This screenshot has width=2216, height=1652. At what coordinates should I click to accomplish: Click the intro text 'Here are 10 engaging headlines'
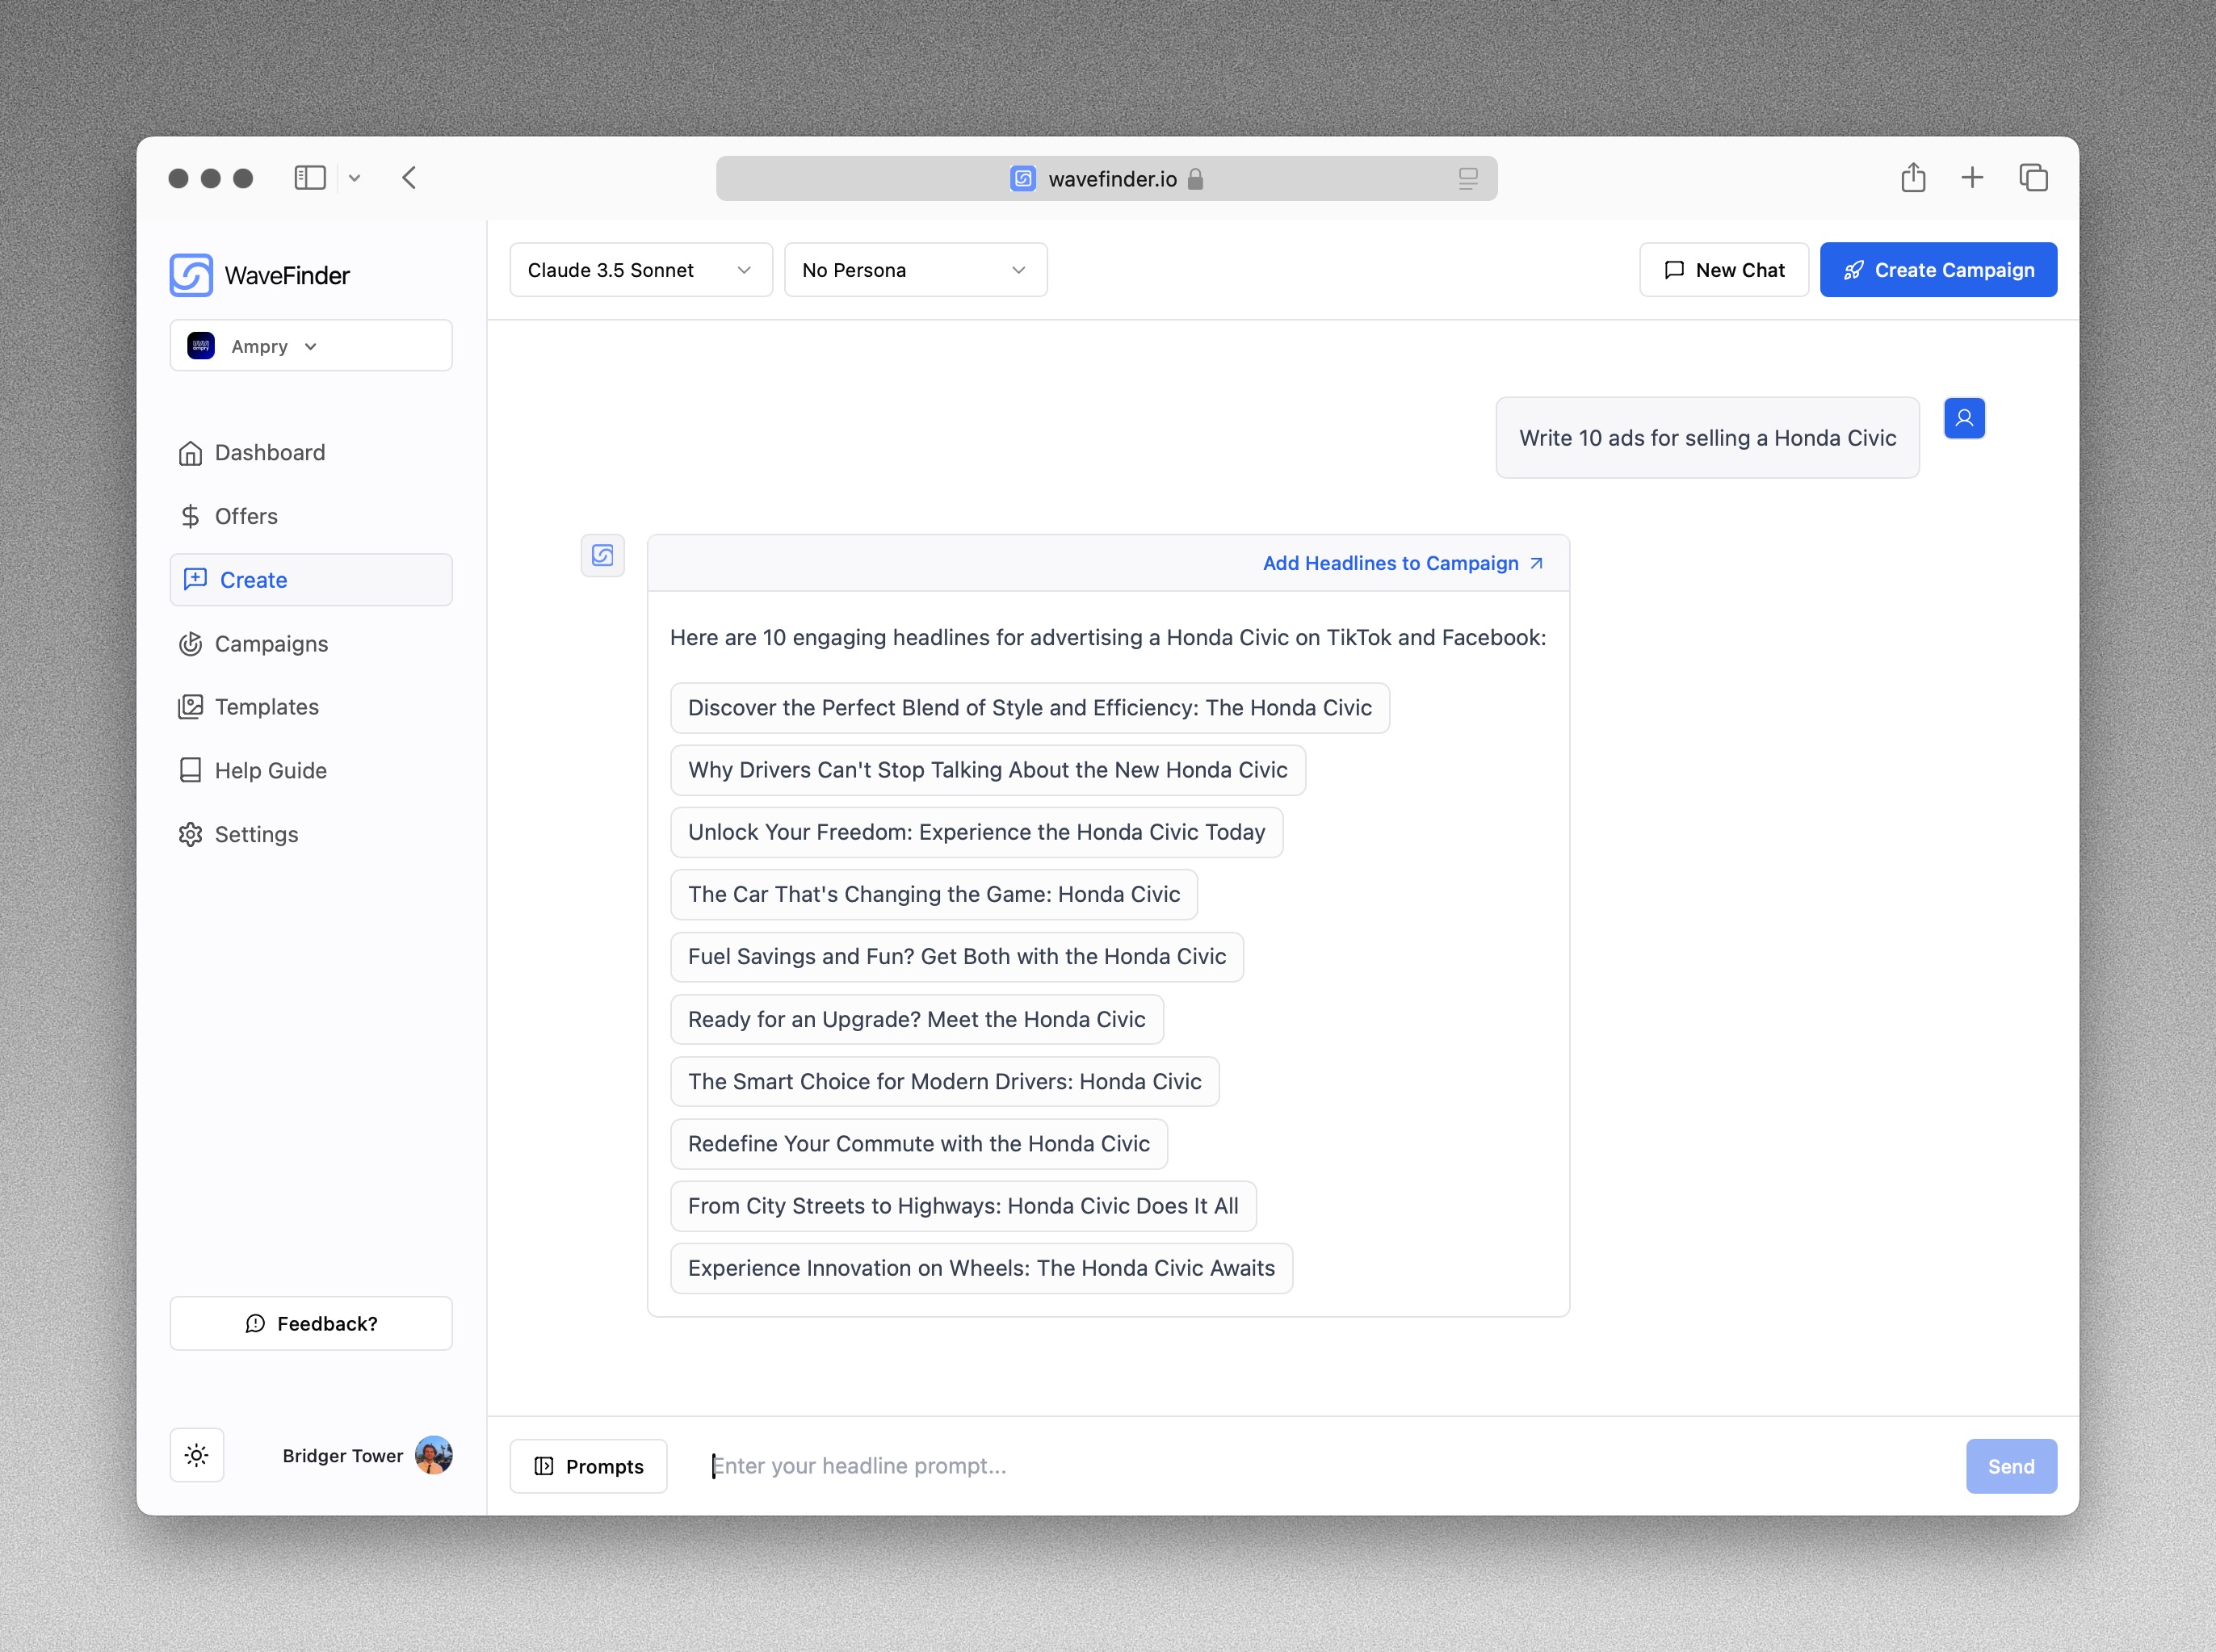point(1108,637)
